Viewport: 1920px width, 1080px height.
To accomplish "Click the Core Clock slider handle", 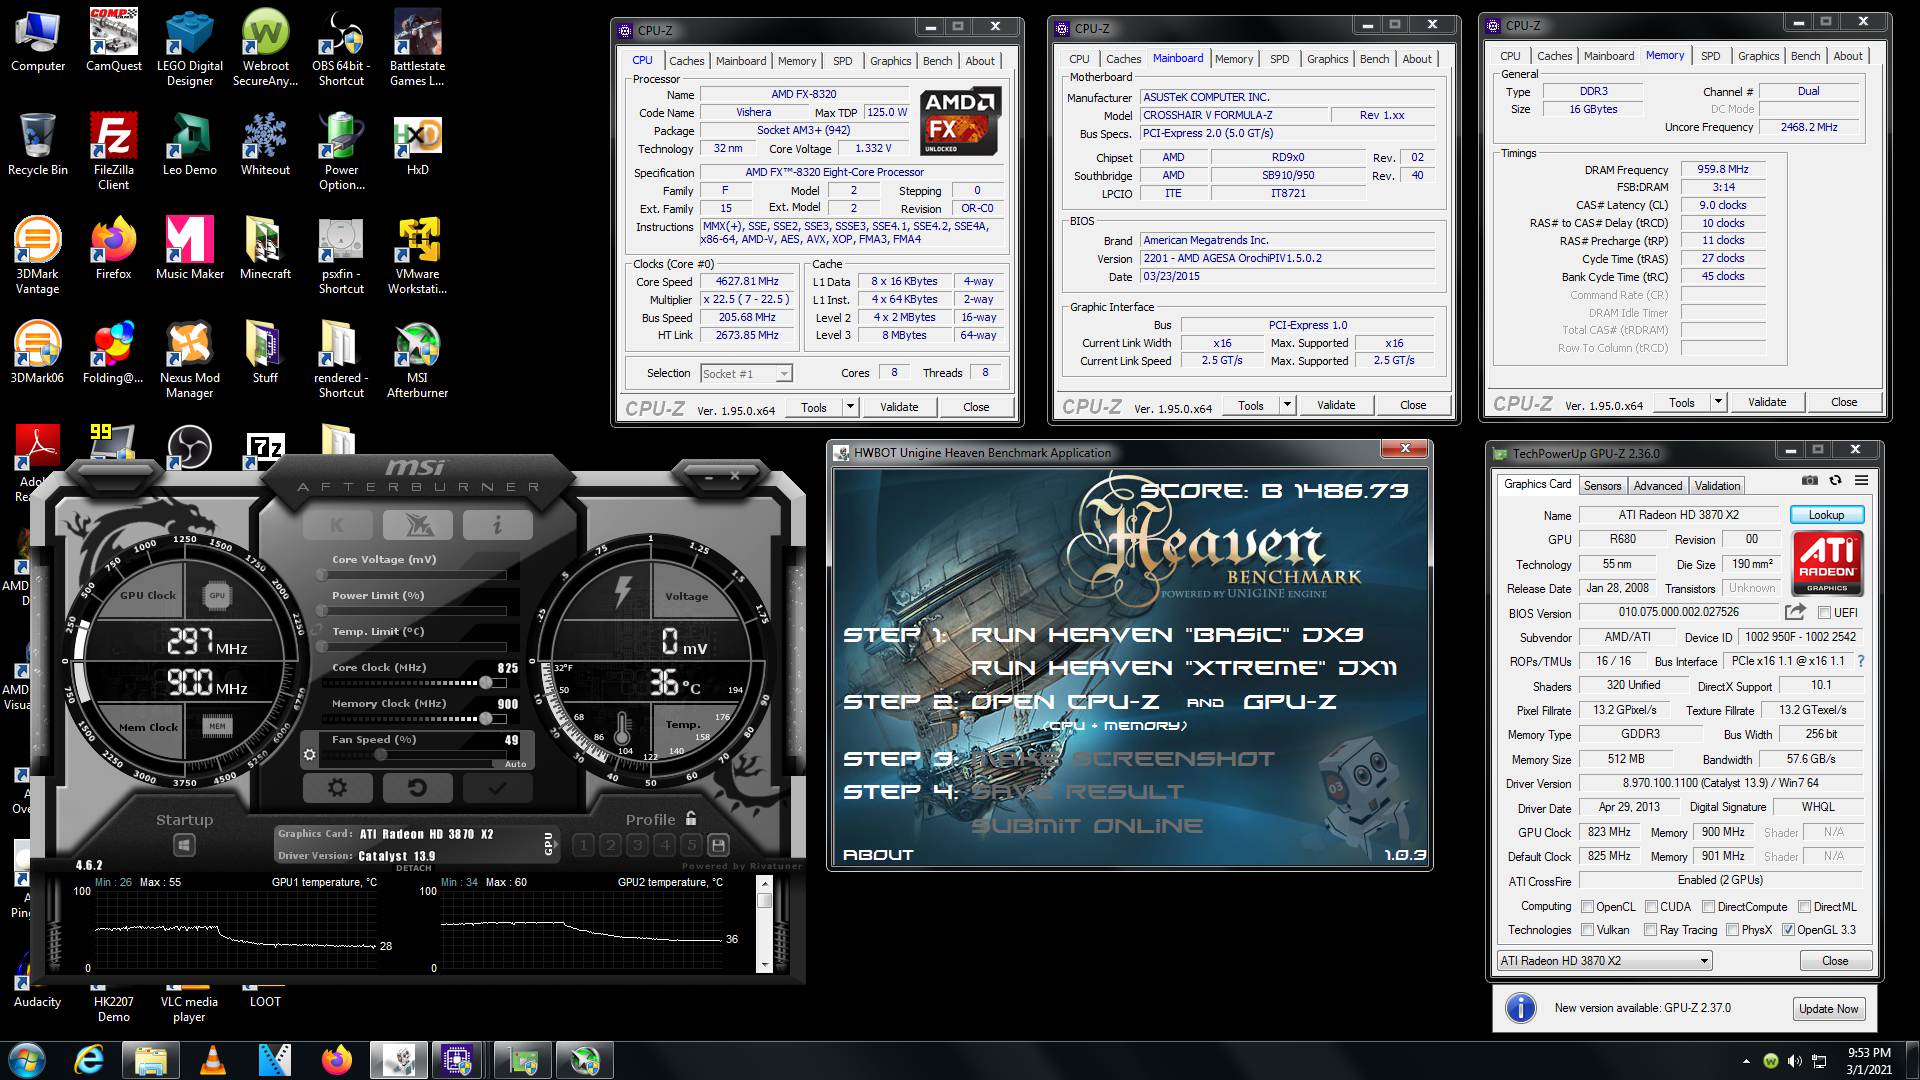I will pos(486,683).
